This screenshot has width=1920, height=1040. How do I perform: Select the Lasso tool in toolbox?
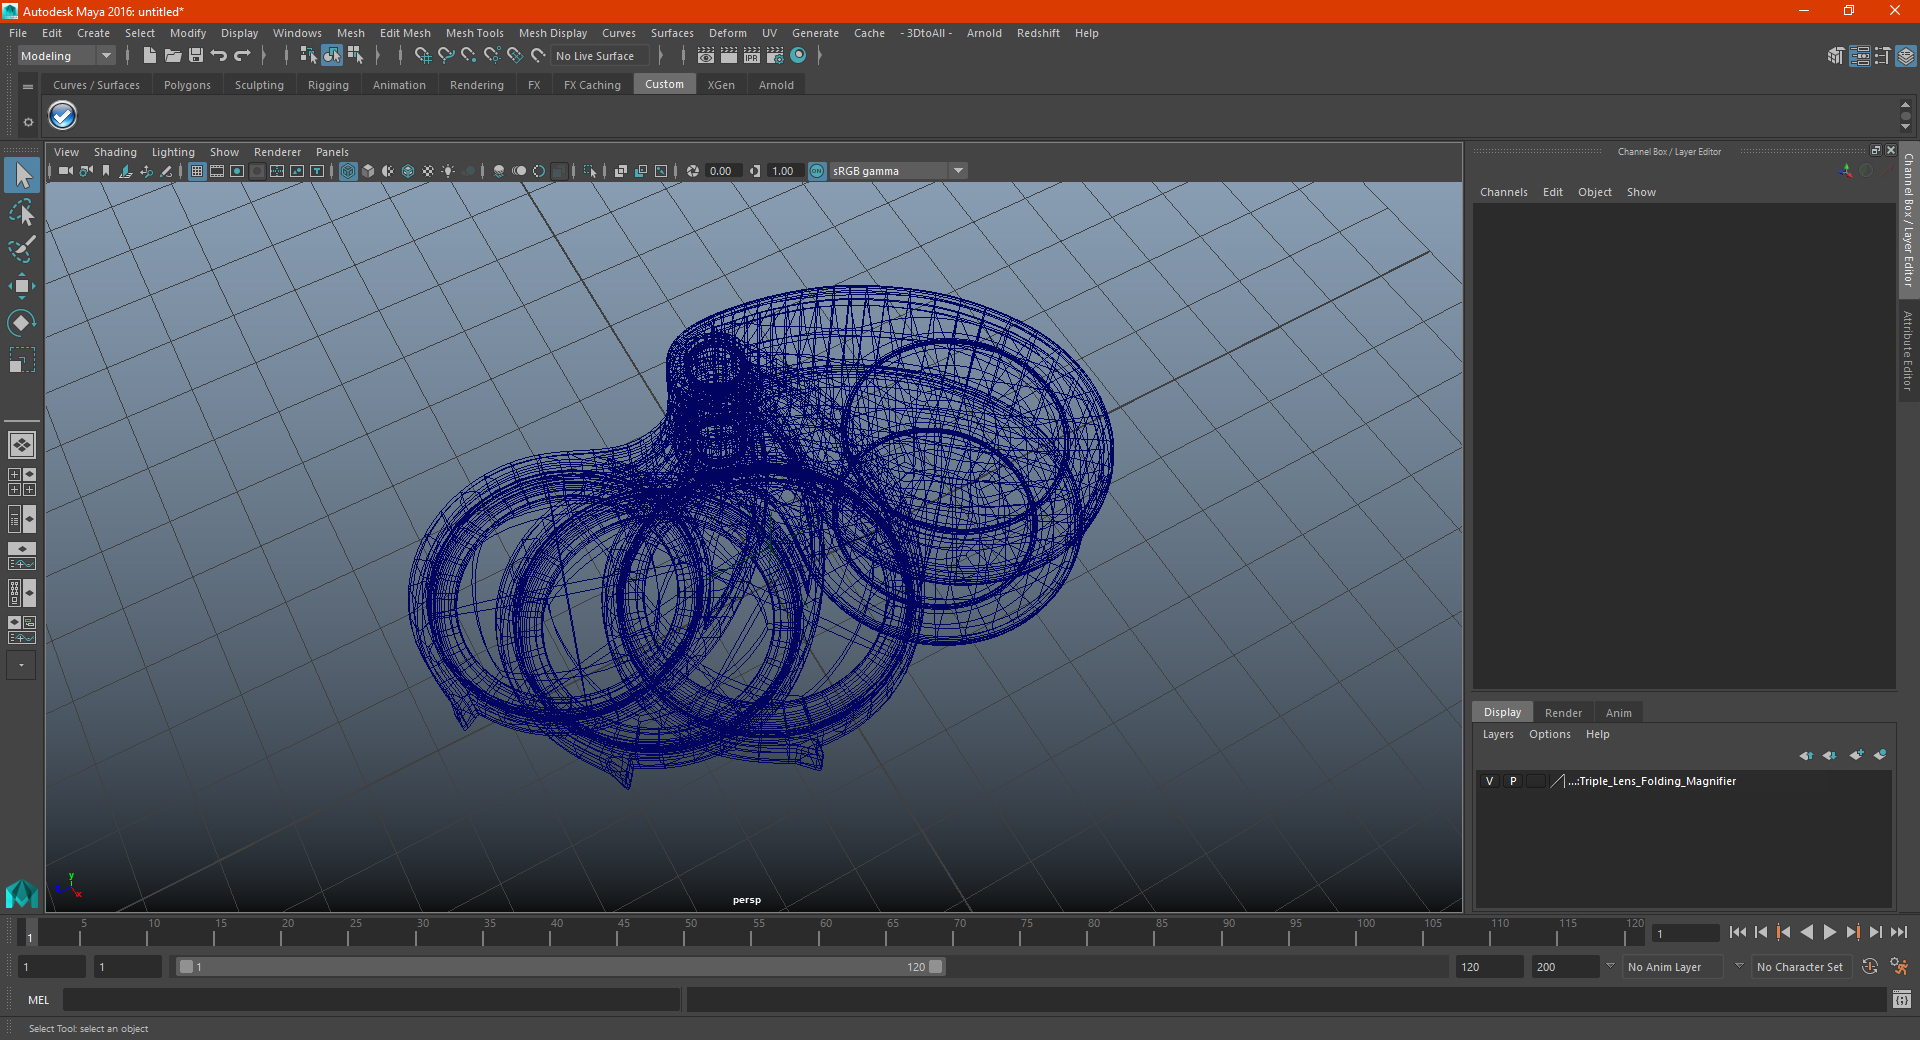[x=21, y=212]
